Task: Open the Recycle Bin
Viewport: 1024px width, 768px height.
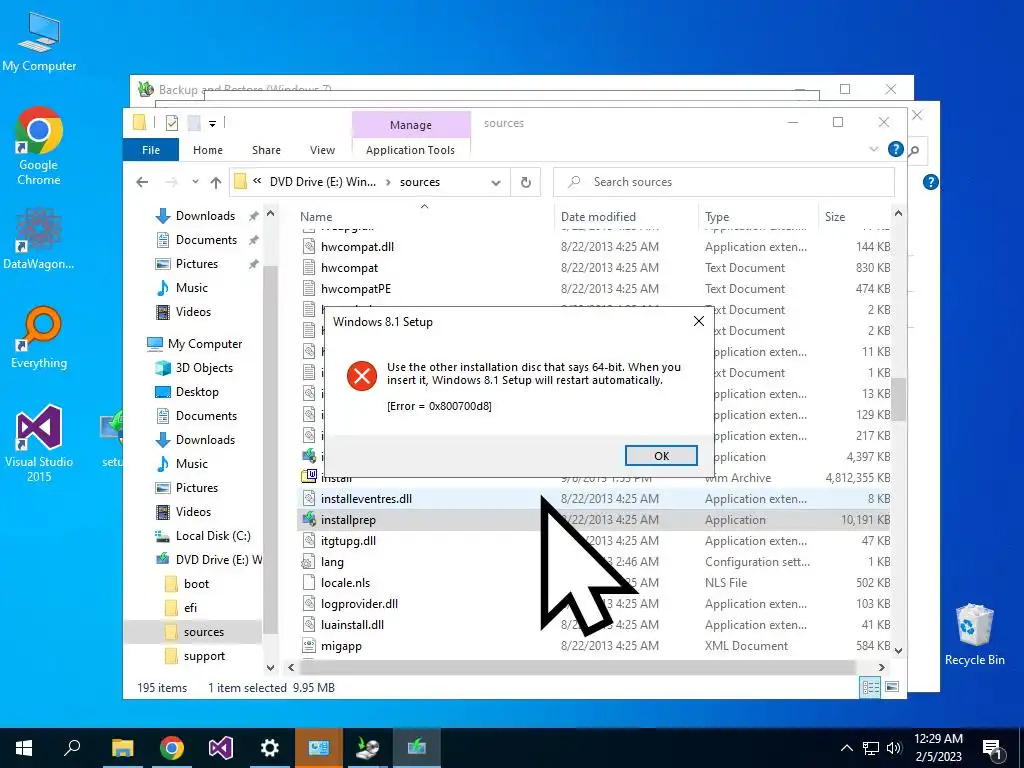Action: click(974, 633)
